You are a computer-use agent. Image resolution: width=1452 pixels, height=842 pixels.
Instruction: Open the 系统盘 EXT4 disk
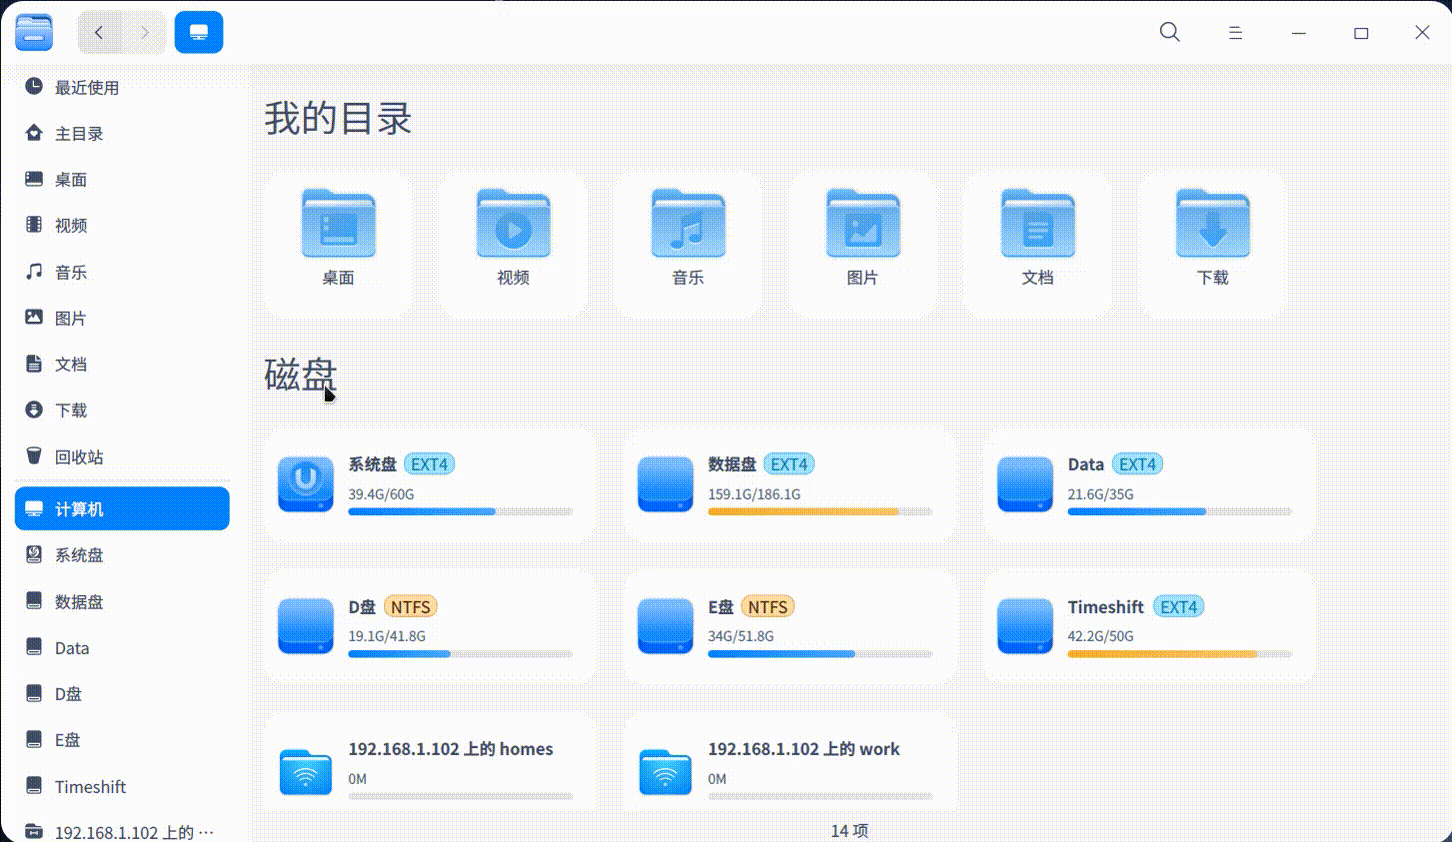pos(430,483)
